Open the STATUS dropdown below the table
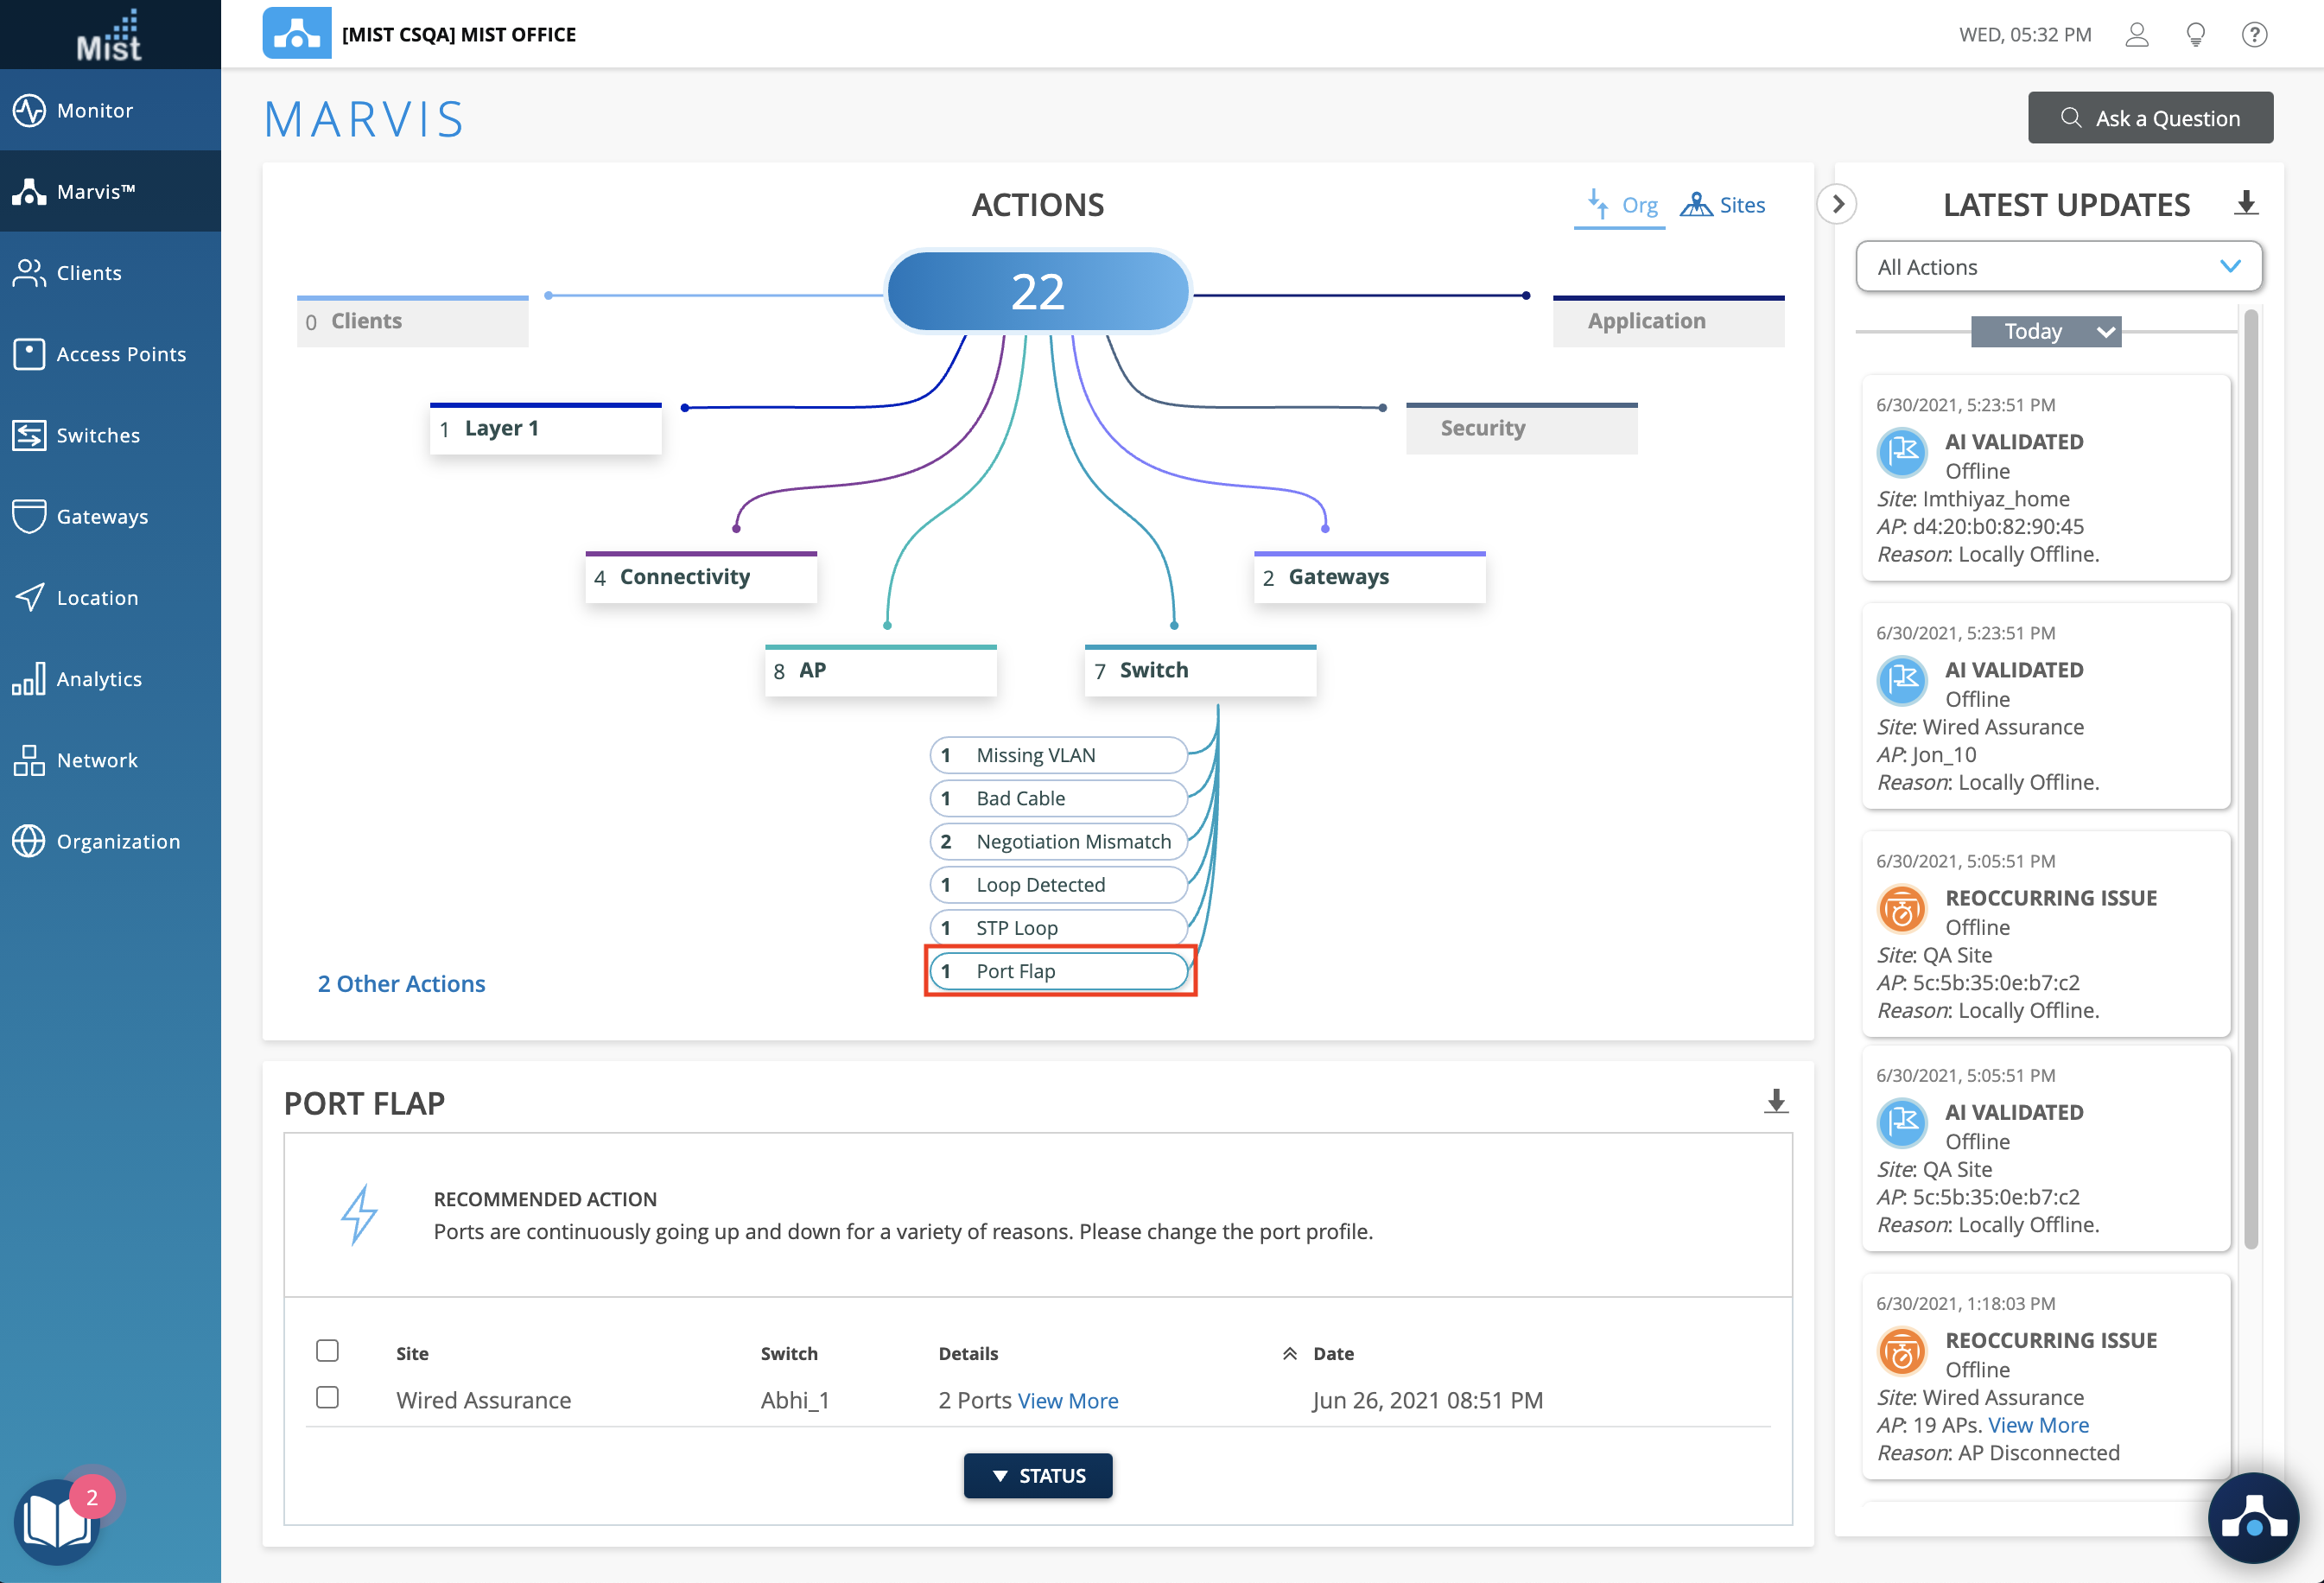This screenshot has width=2324, height=1583. pos(1037,1475)
